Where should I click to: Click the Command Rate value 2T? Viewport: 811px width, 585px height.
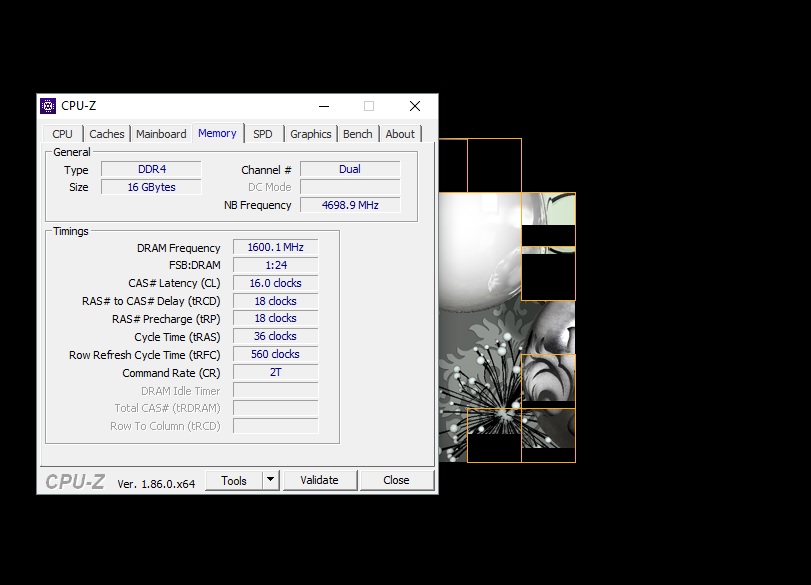coord(276,372)
